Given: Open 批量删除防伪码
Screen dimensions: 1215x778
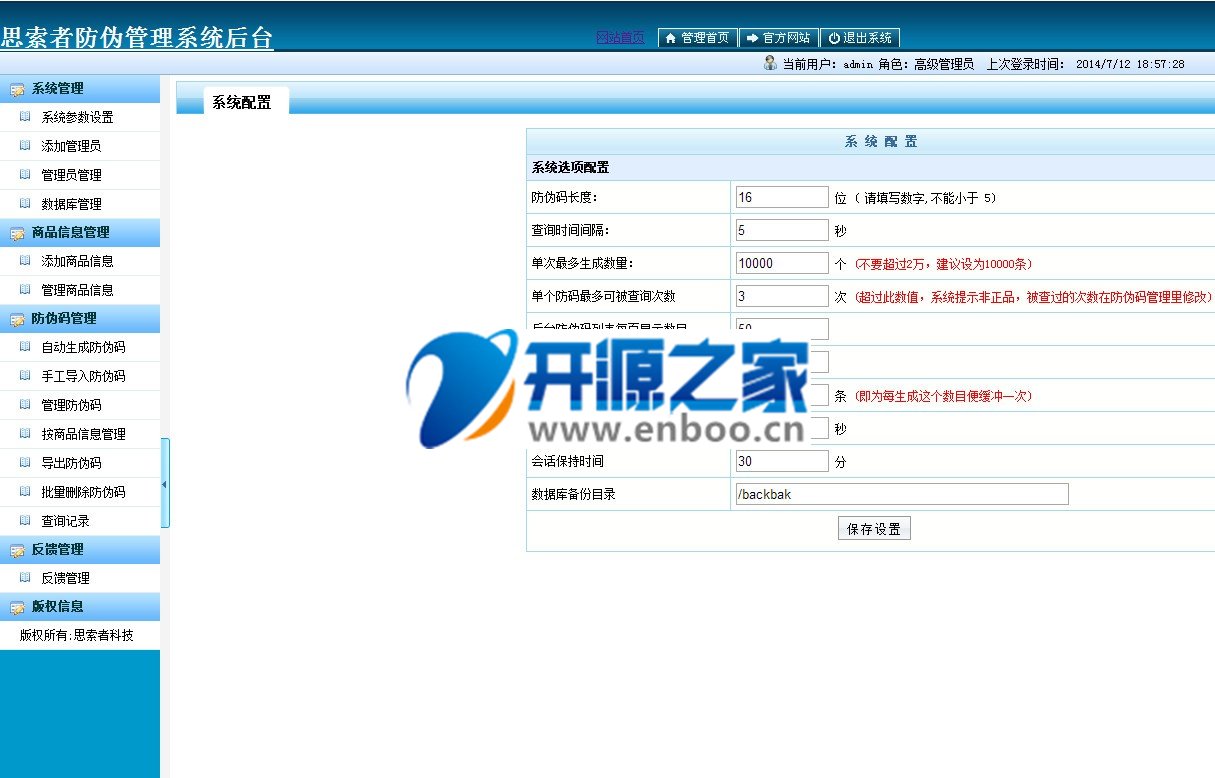Looking at the screenshot, I should (83, 492).
